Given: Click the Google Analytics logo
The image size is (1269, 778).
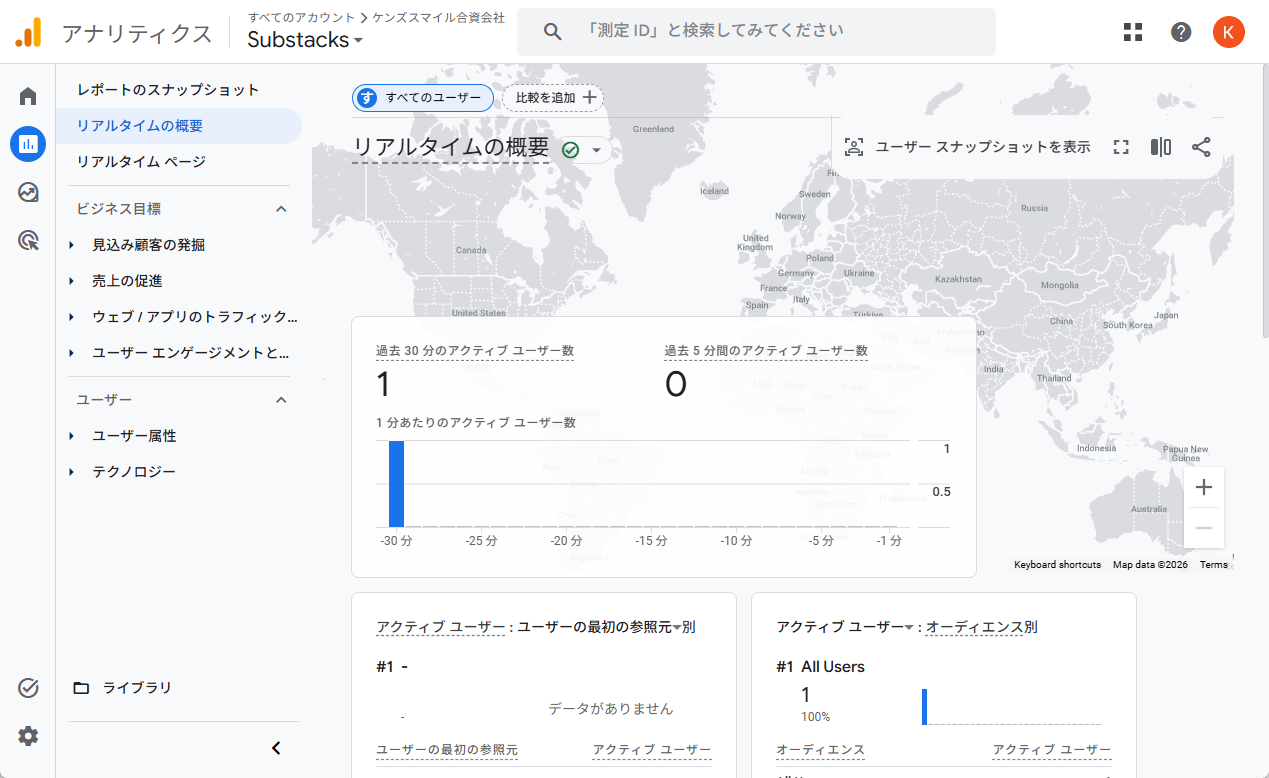Looking at the screenshot, I should point(28,33).
